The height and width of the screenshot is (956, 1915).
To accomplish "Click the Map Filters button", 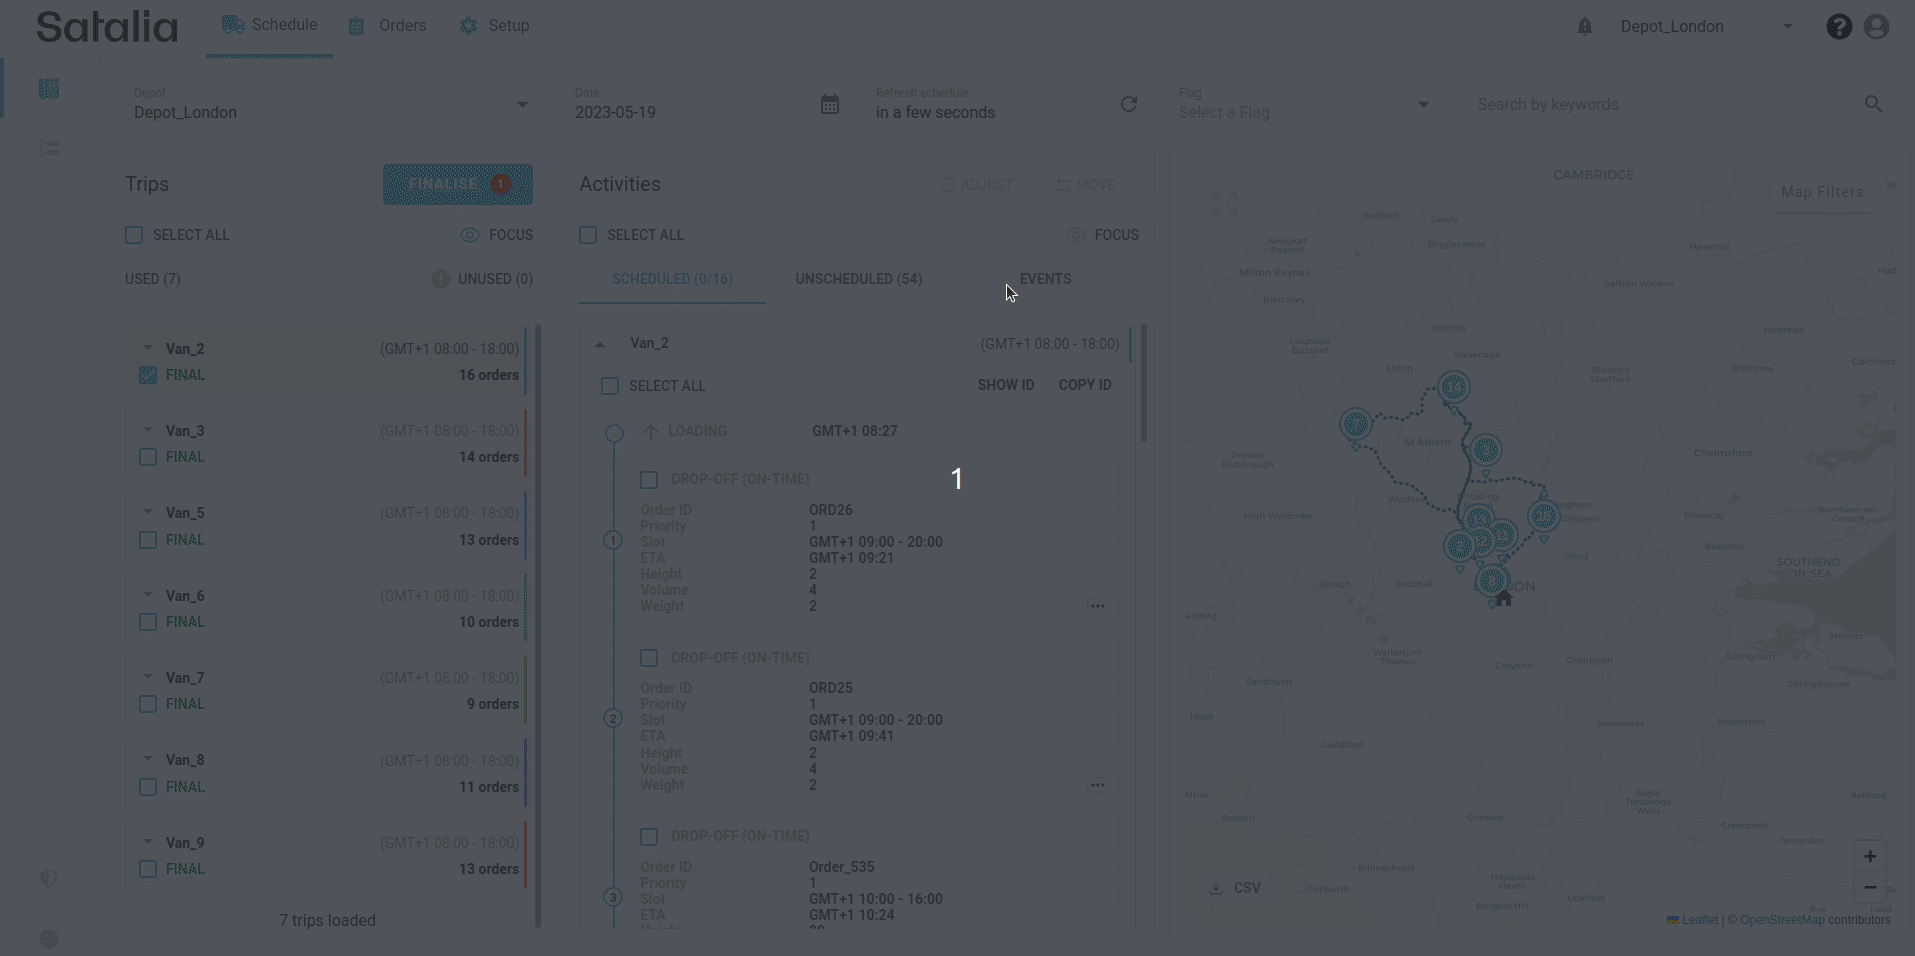I will point(1821,192).
